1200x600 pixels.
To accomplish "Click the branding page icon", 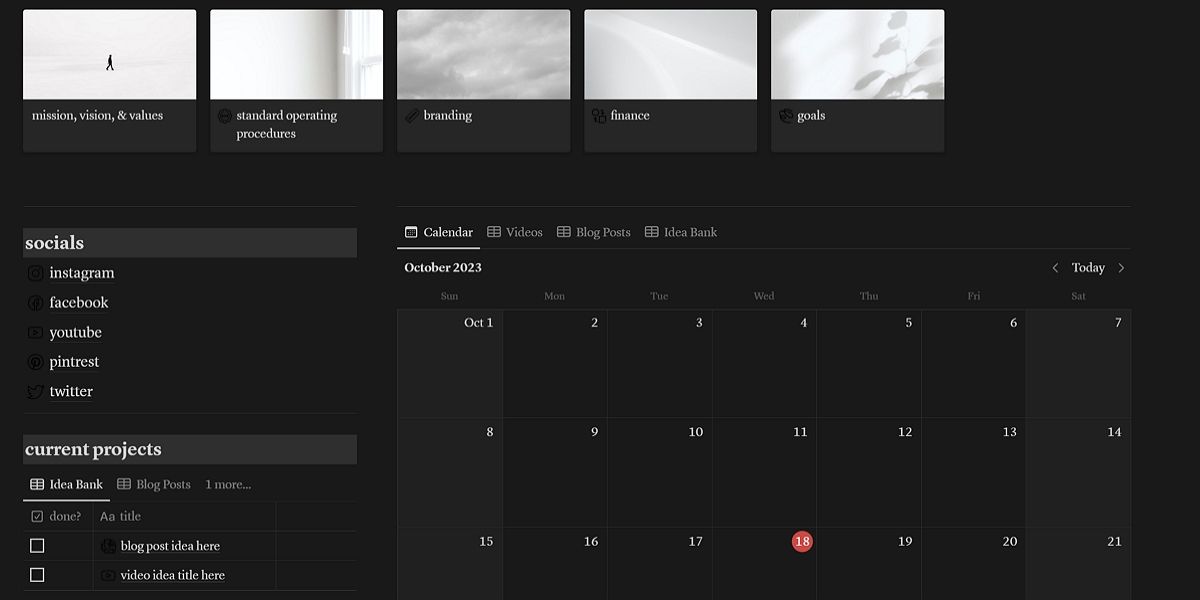I will [411, 116].
